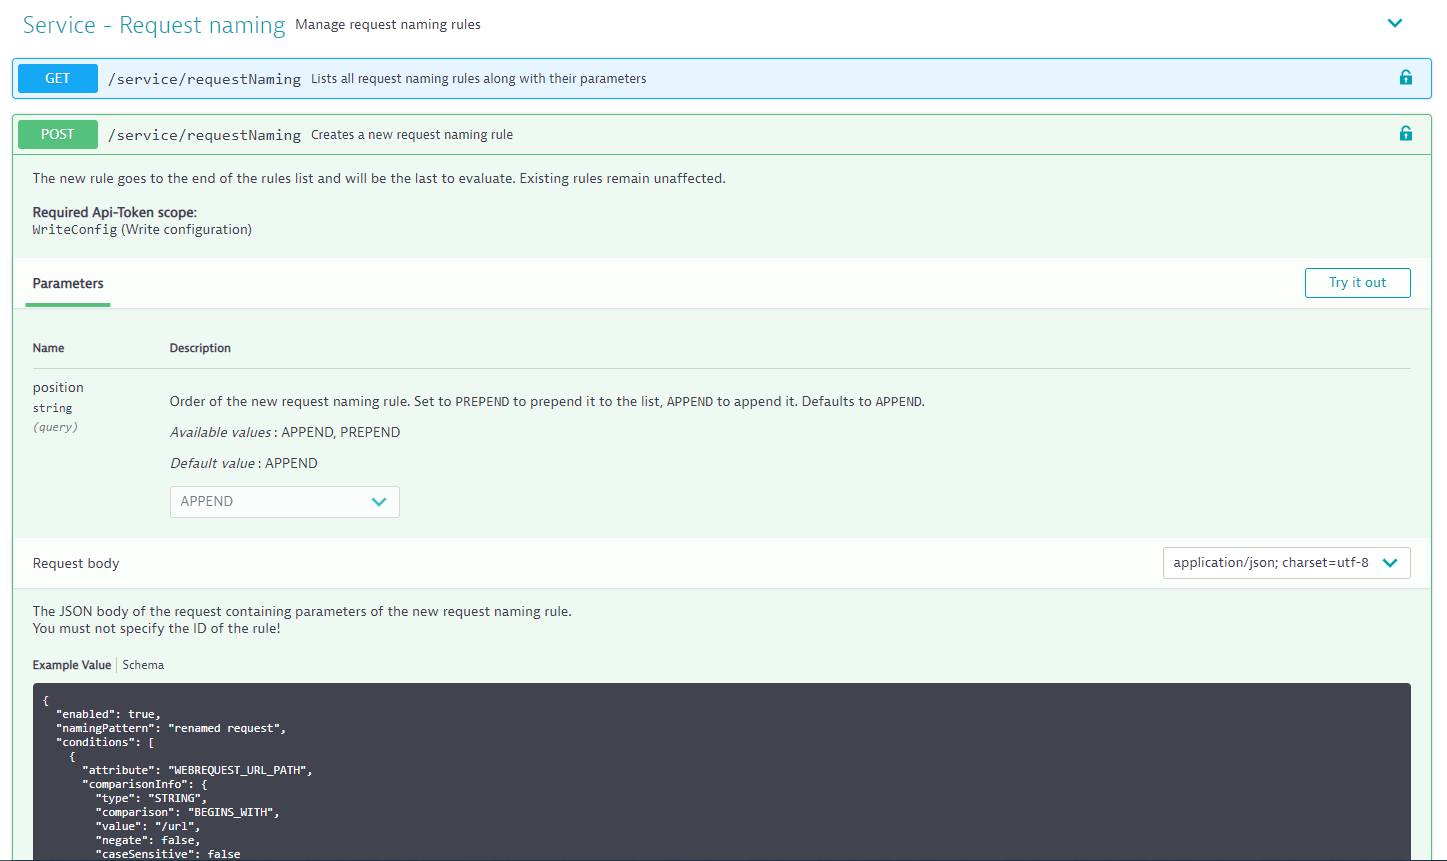
Task: Click the GET /service/requestNaming endpoint path
Action: (204, 79)
